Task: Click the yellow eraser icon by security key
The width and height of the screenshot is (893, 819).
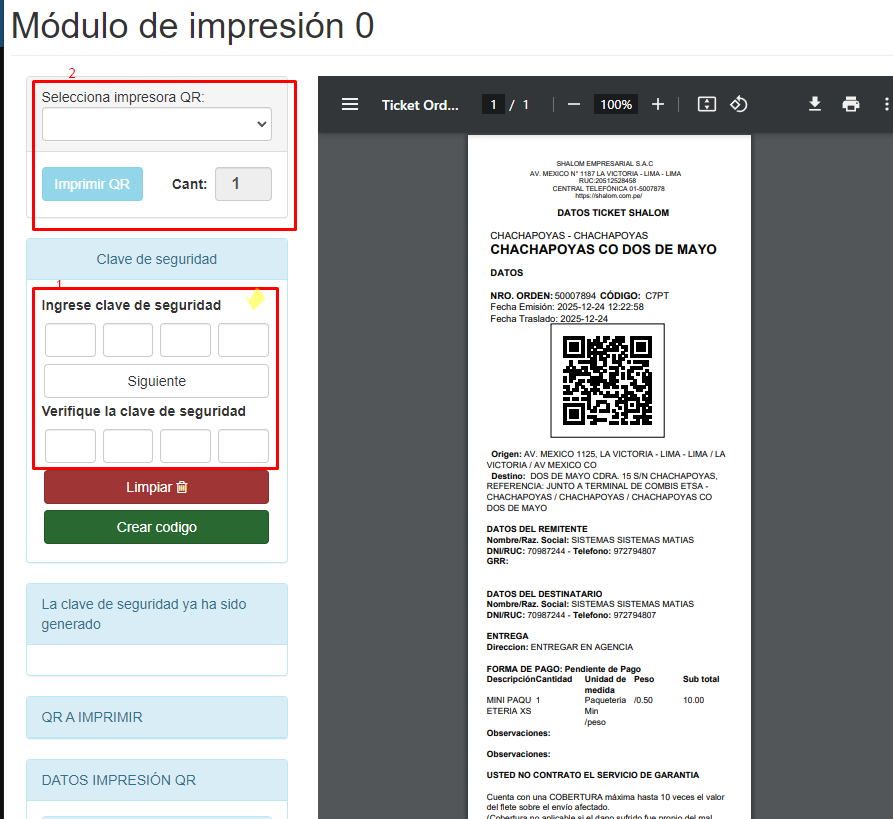Action: click(x=256, y=299)
